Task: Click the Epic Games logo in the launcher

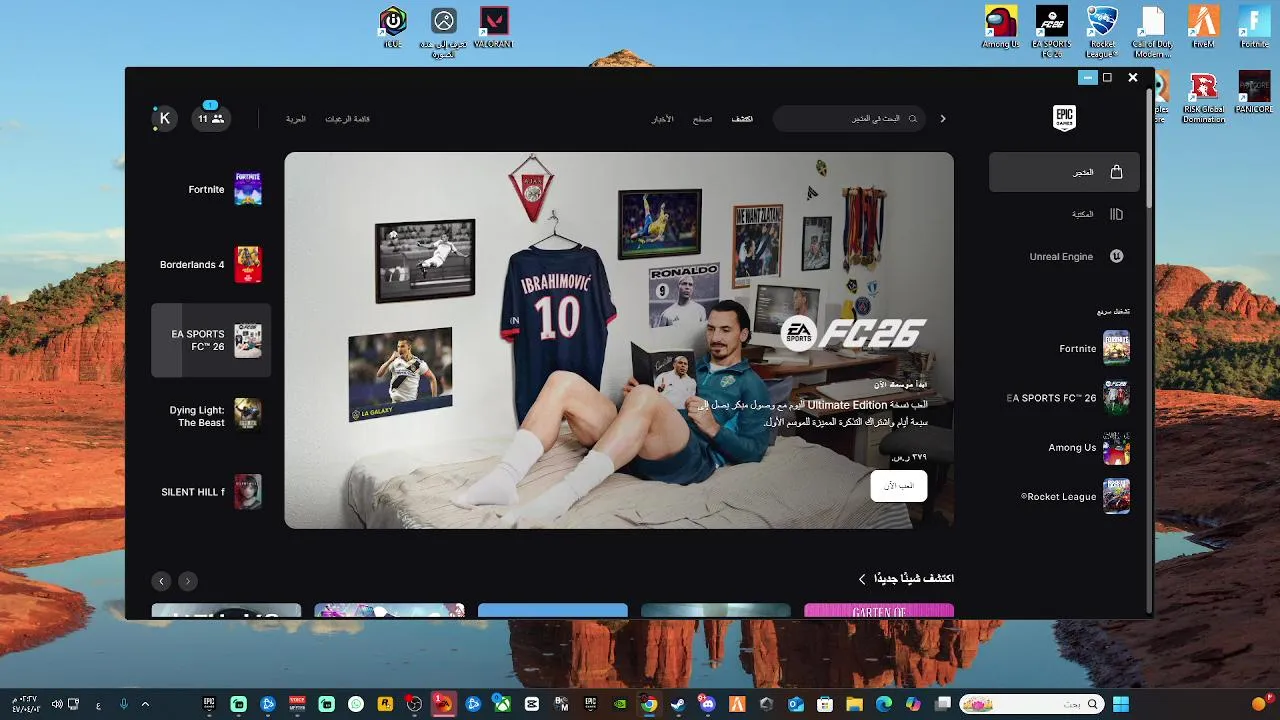Action: tap(1064, 118)
